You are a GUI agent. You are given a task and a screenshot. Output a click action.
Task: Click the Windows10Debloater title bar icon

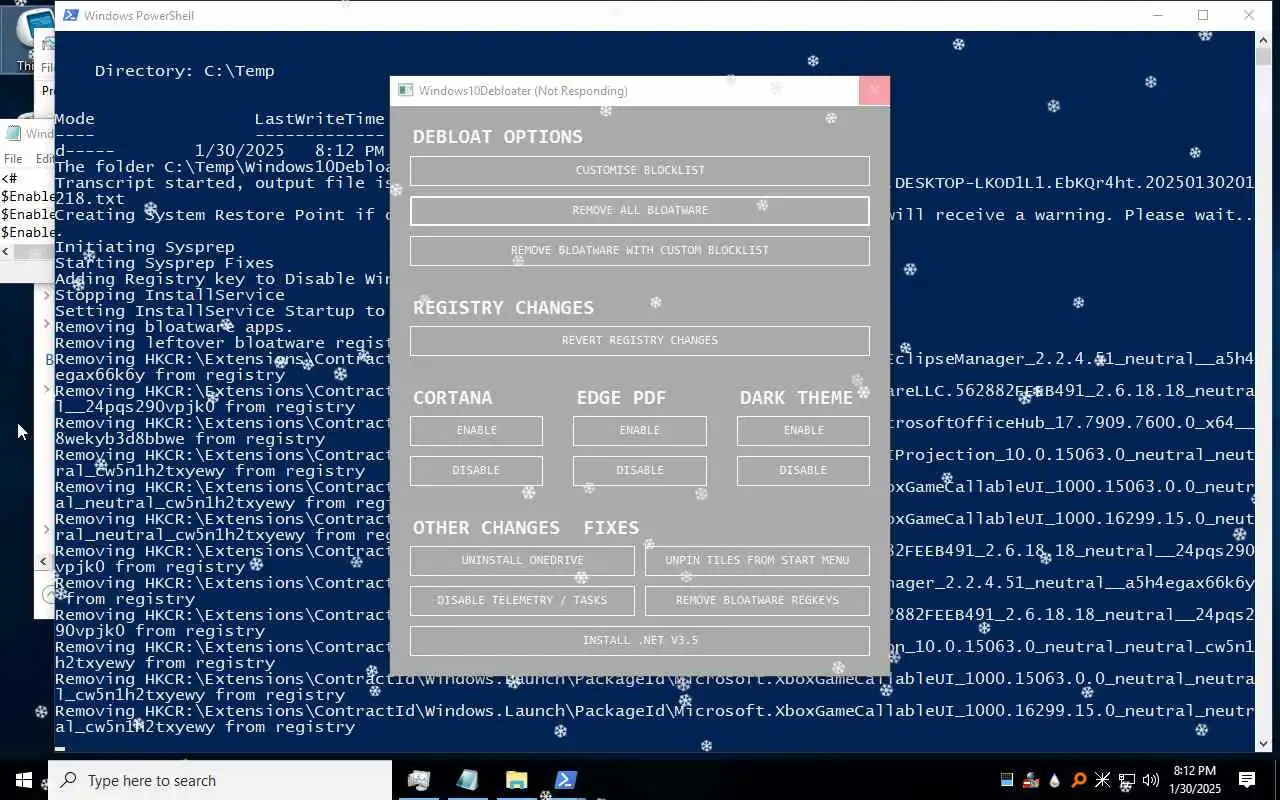pos(405,91)
